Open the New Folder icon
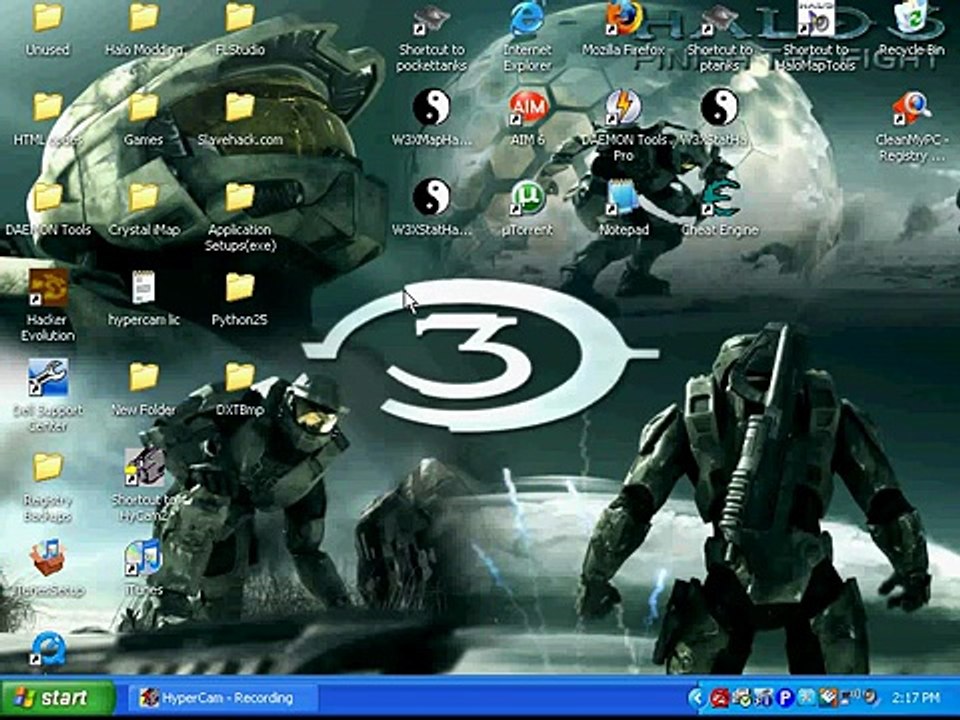The width and height of the screenshot is (960, 720). [x=143, y=377]
